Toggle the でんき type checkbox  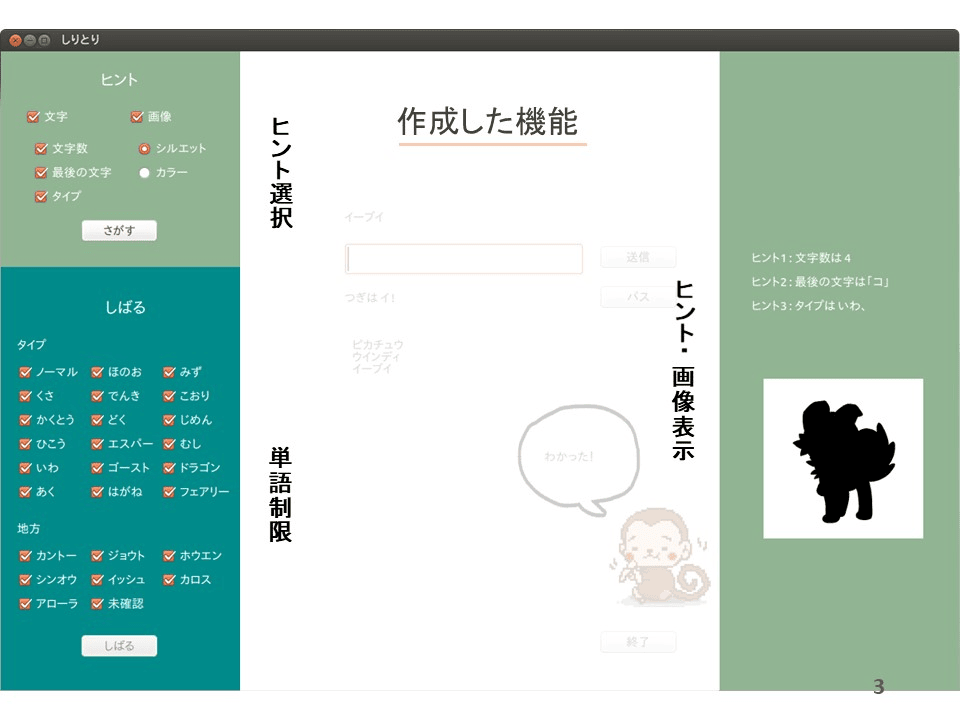click(97, 396)
